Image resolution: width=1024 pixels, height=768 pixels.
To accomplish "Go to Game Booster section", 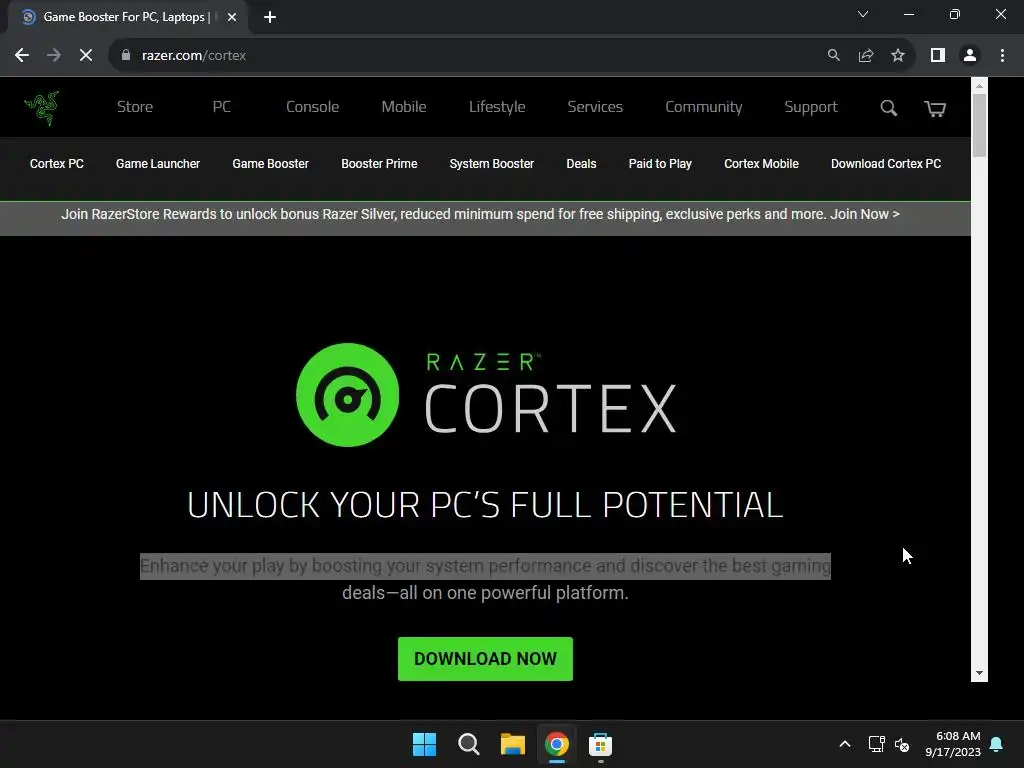I will [x=270, y=164].
